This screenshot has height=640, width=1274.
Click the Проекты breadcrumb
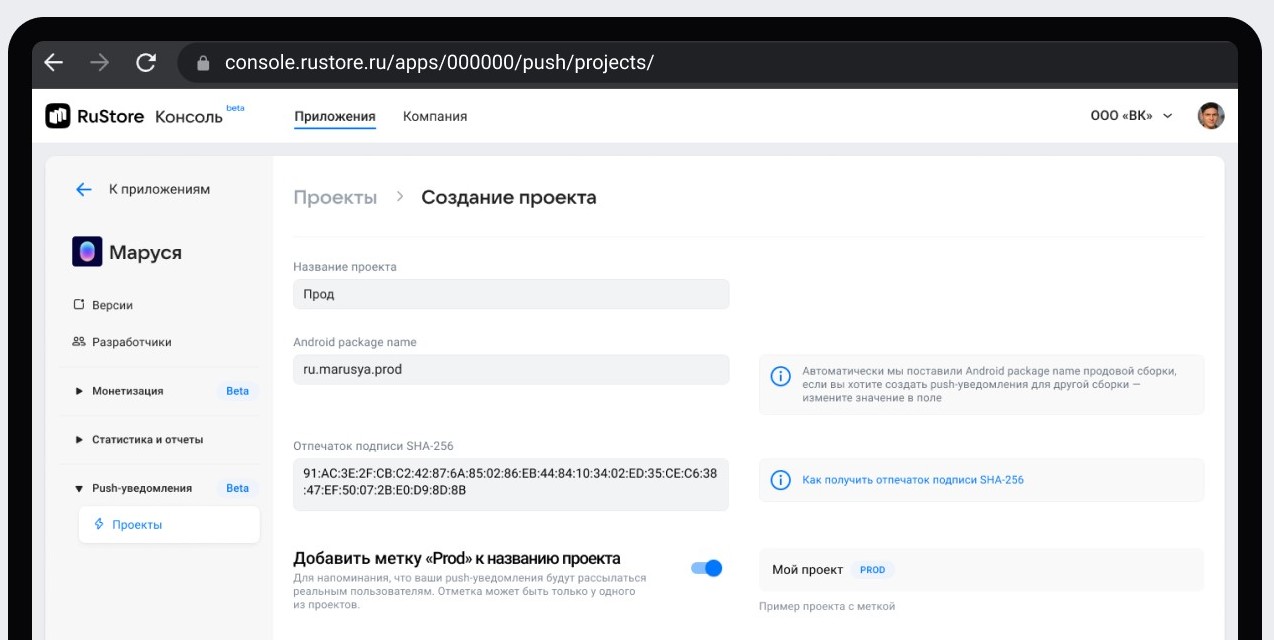pyautogui.click(x=335, y=197)
